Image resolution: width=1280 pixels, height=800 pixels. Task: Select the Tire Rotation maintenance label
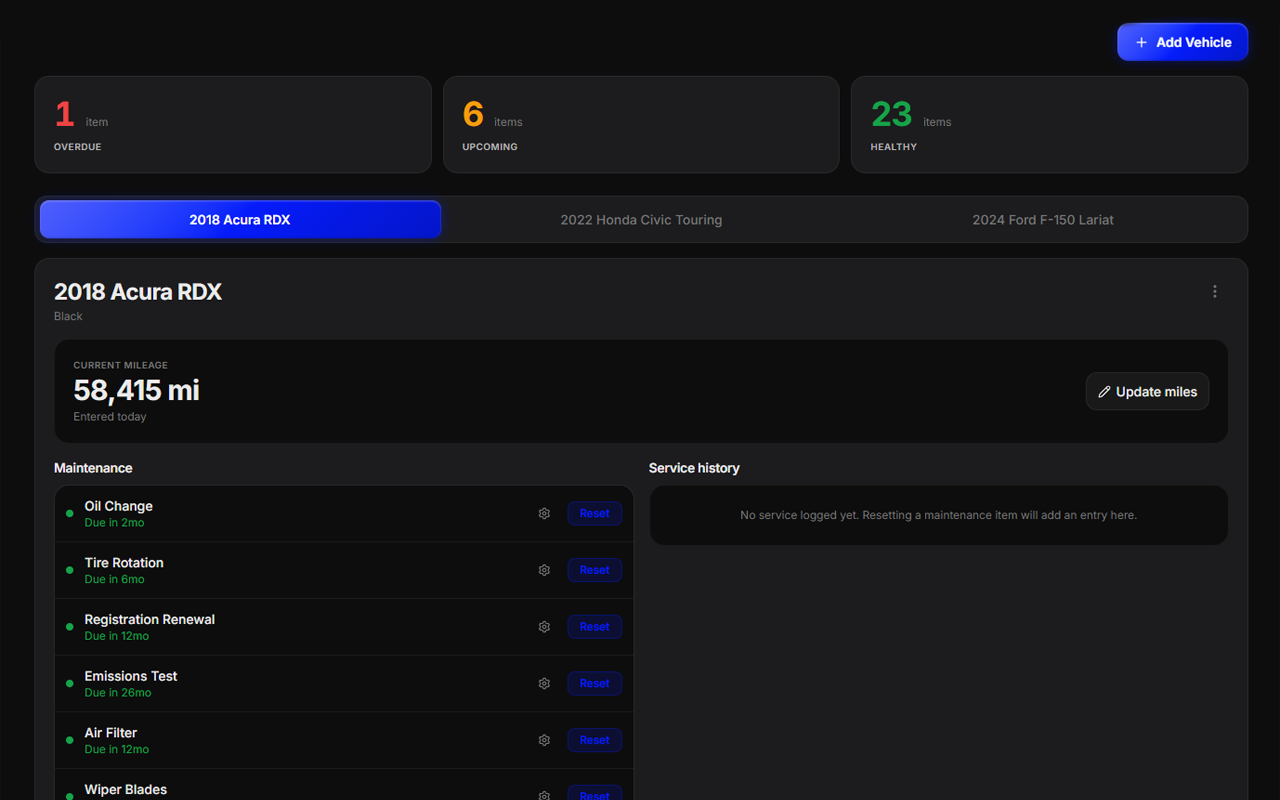[124, 563]
